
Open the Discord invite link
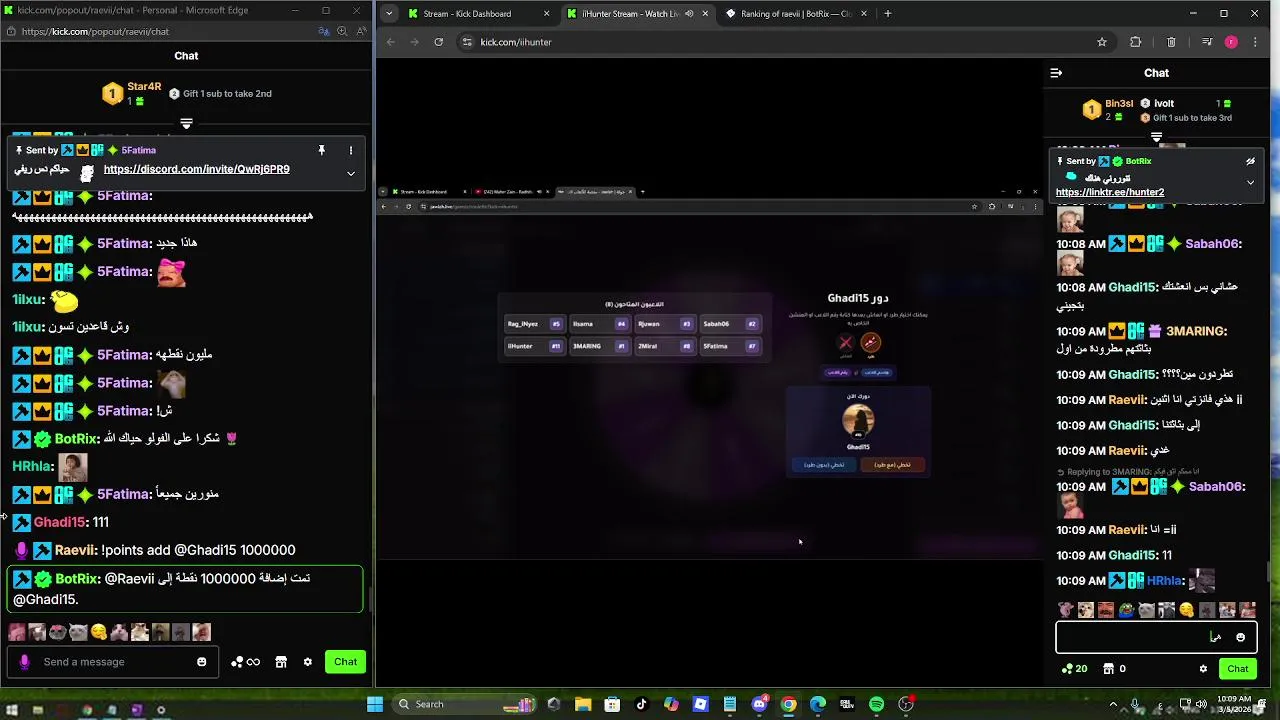196,169
